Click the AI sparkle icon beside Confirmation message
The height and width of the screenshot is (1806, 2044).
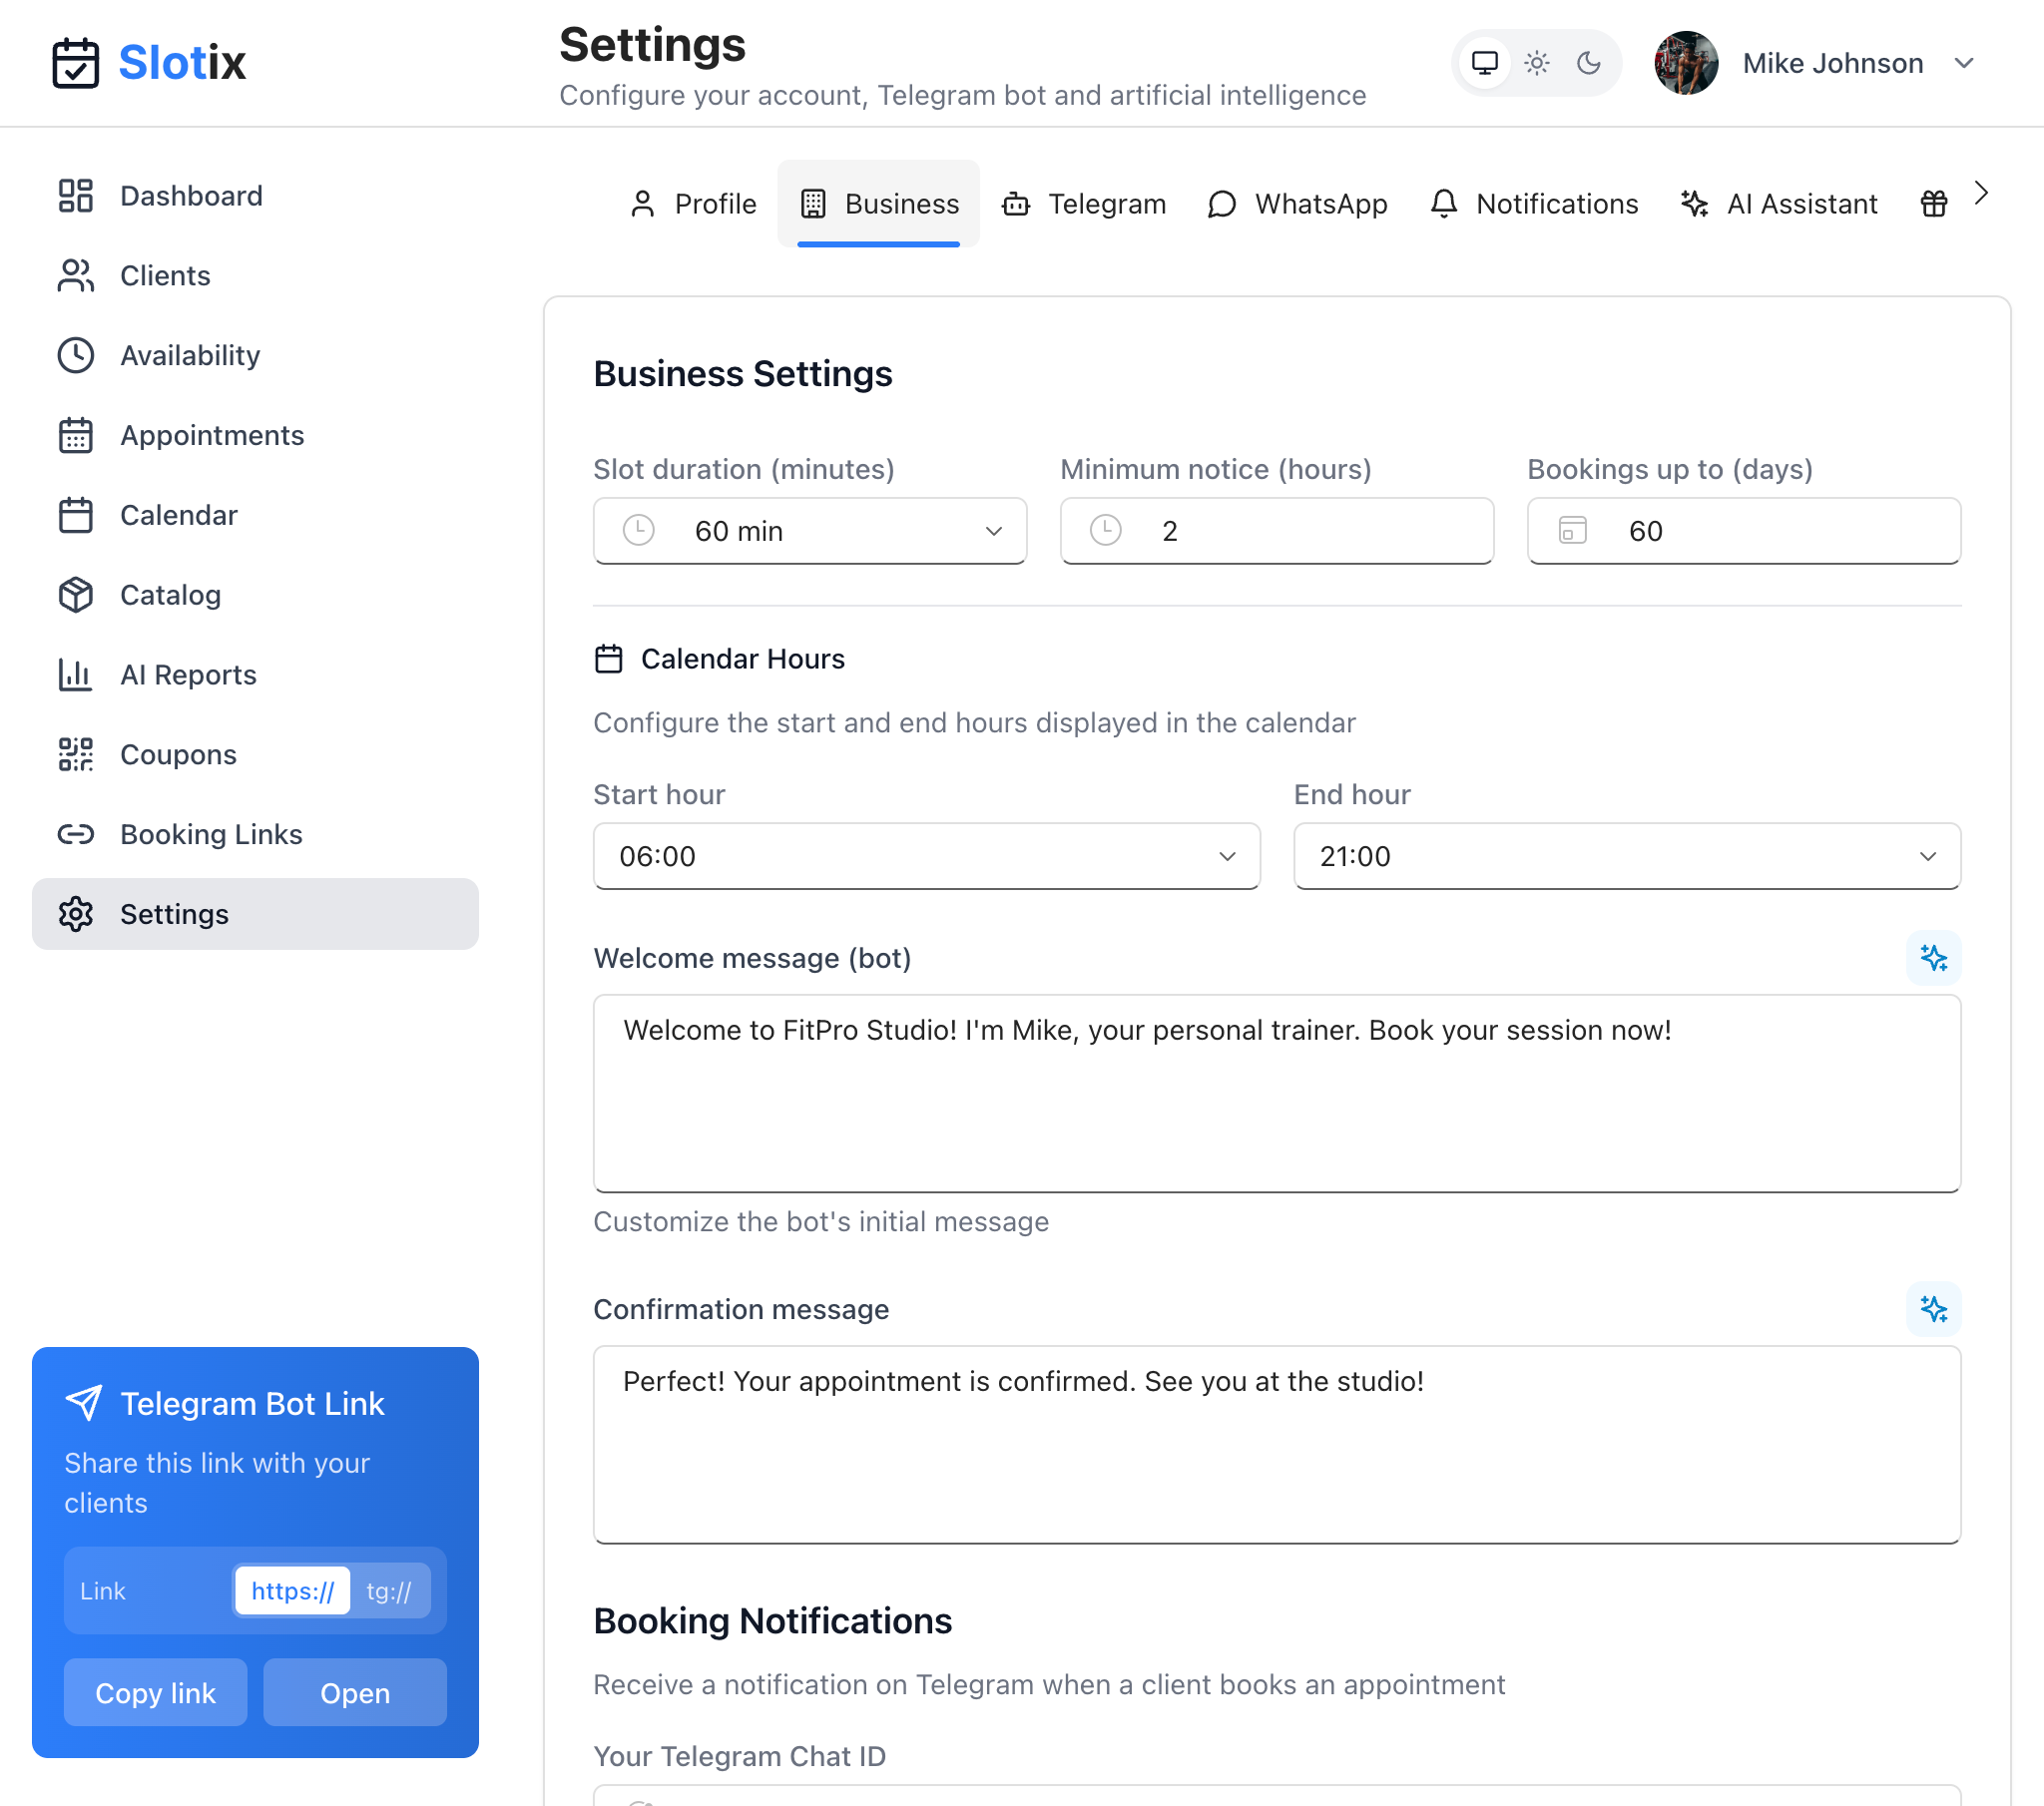(x=1933, y=1309)
